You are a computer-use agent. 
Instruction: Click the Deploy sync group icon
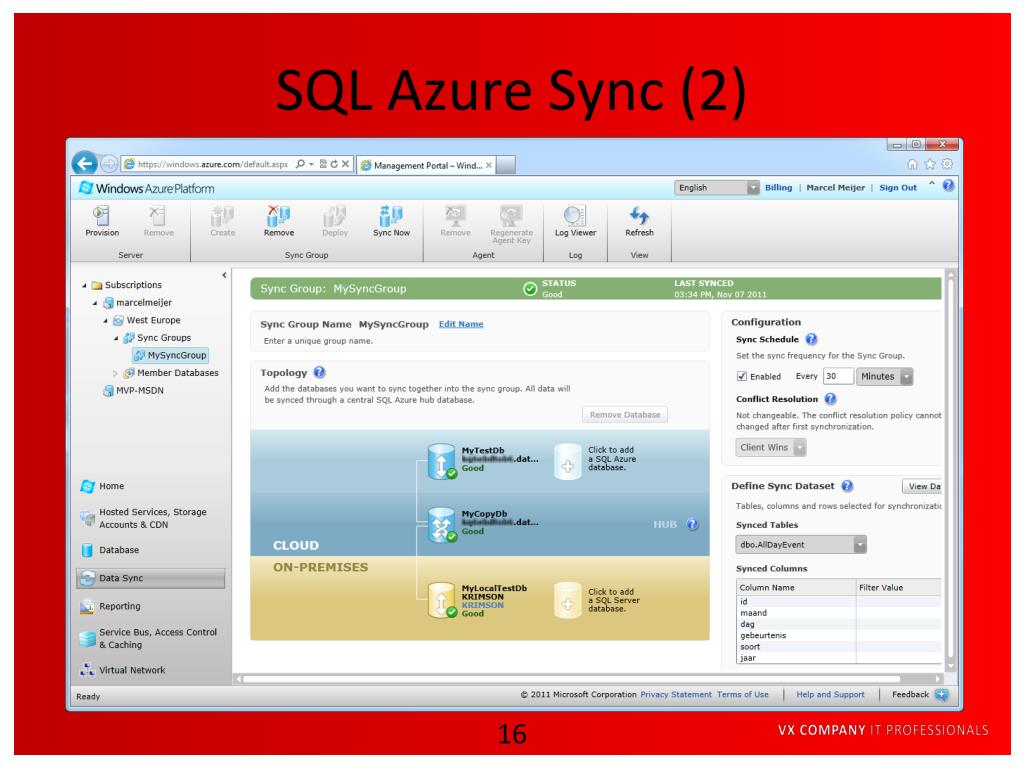(x=335, y=215)
